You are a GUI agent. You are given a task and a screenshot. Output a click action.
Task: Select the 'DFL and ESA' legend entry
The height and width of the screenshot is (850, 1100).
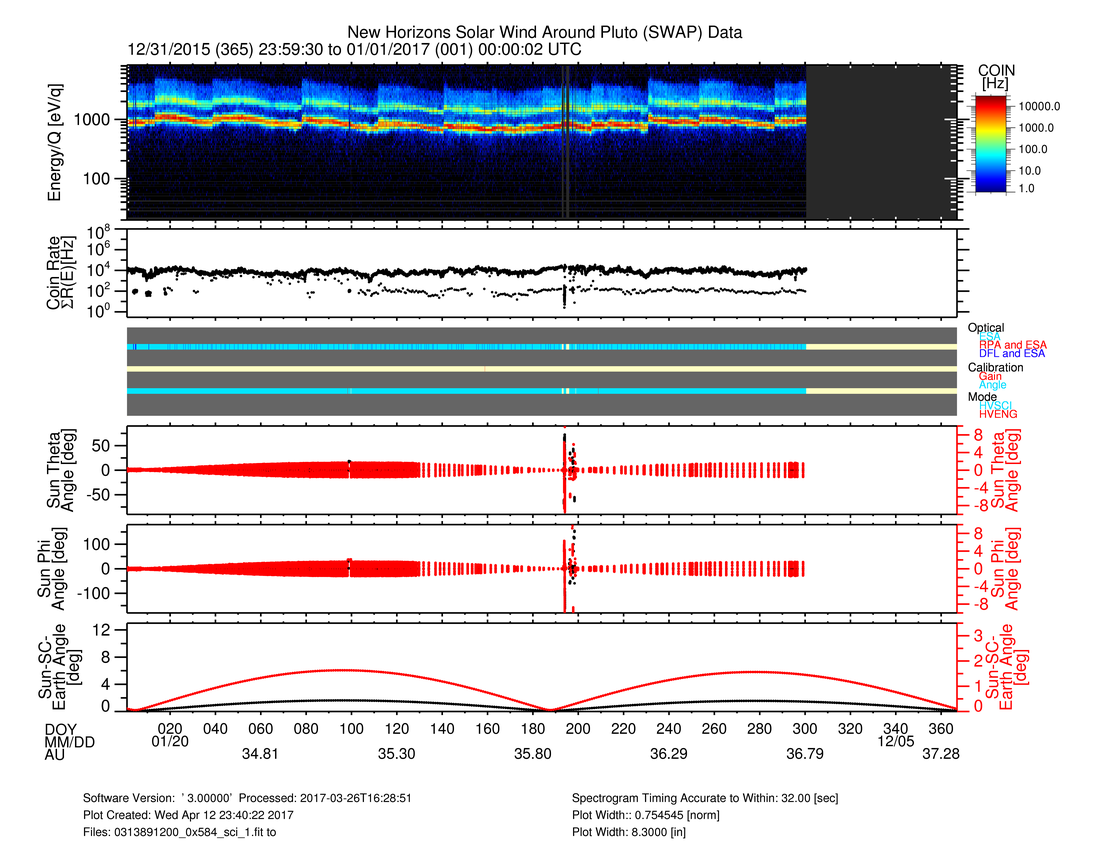pos(1014,354)
